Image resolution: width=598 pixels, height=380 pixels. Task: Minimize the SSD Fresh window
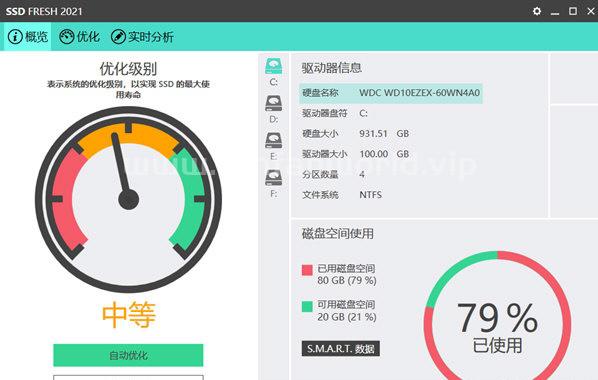pos(555,11)
